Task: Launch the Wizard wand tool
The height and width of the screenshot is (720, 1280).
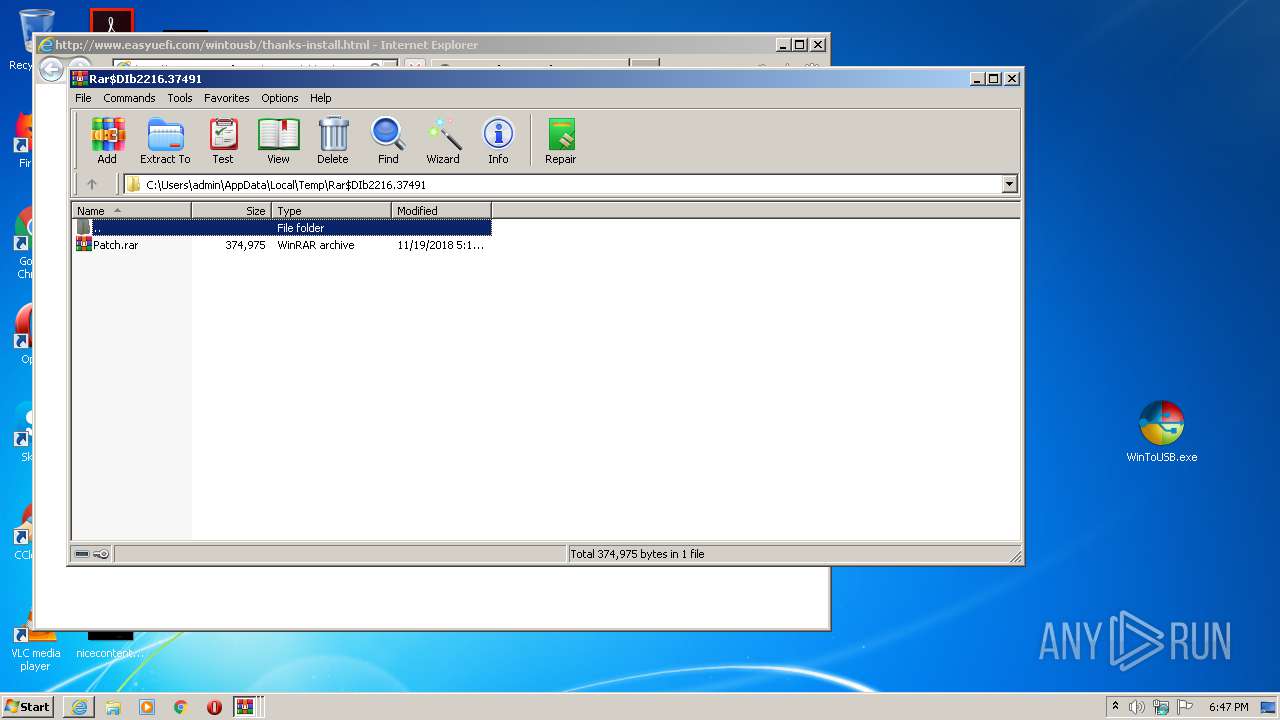Action: (x=443, y=141)
